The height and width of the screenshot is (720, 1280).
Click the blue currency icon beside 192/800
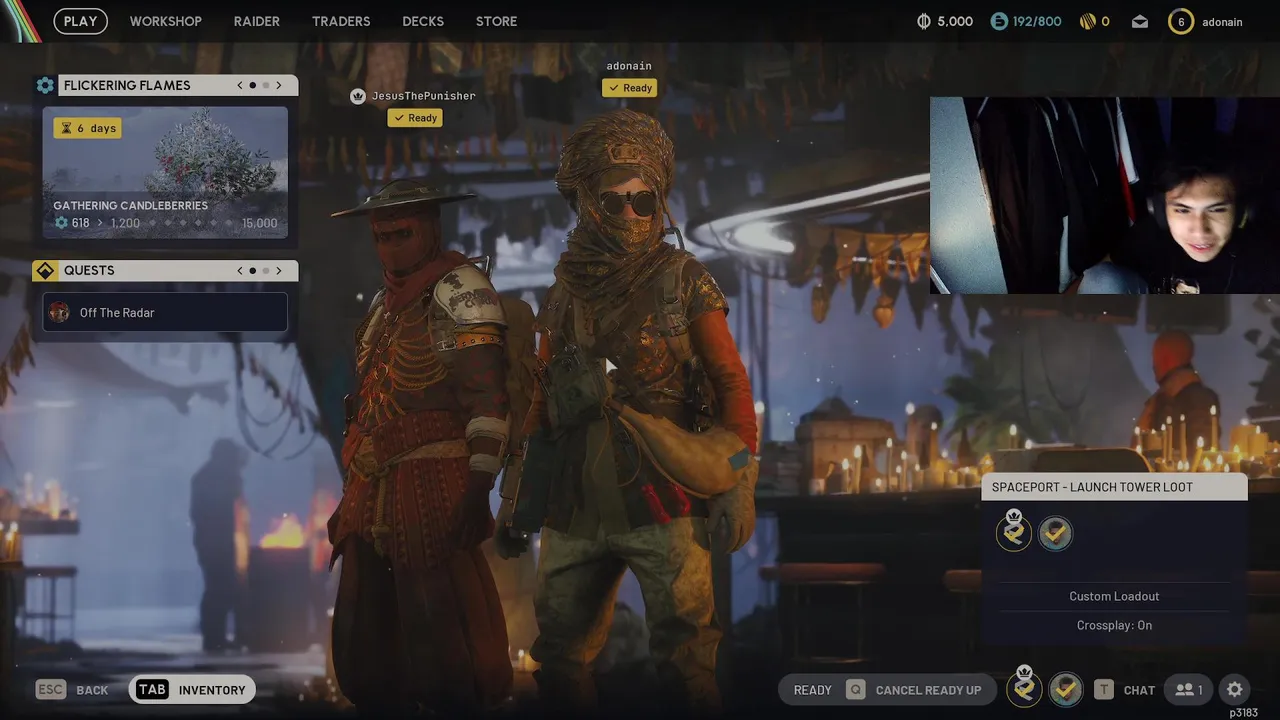998,21
